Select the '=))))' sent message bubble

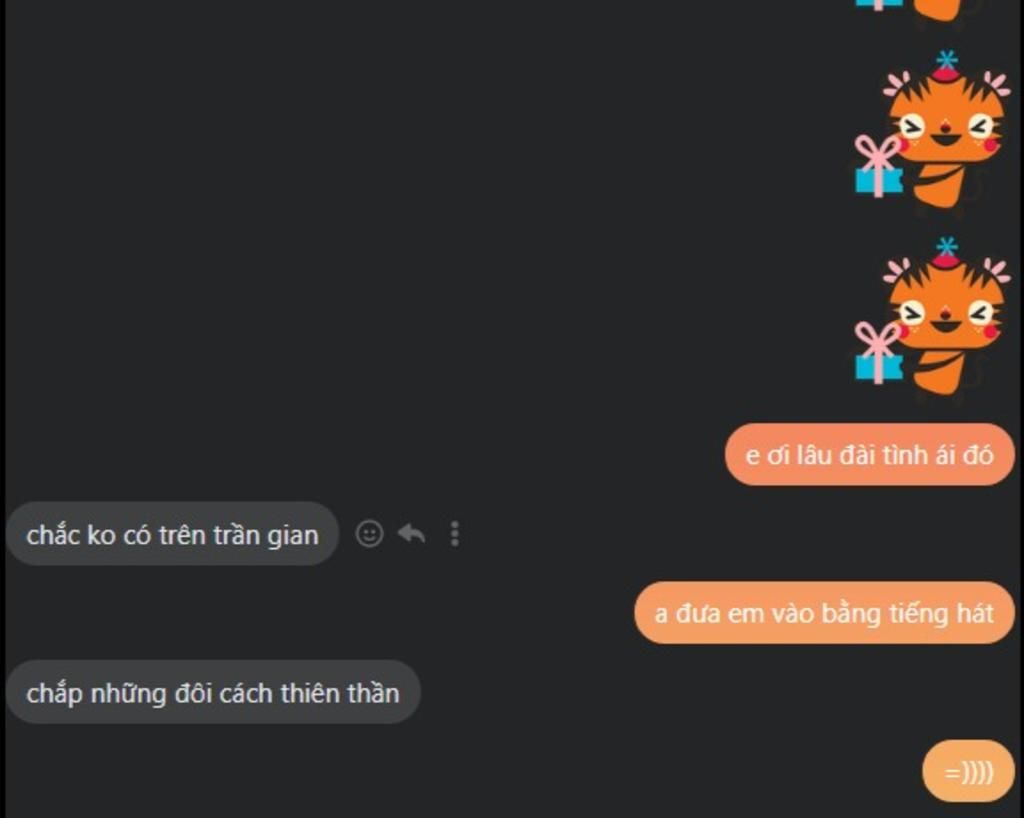point(968,771)
